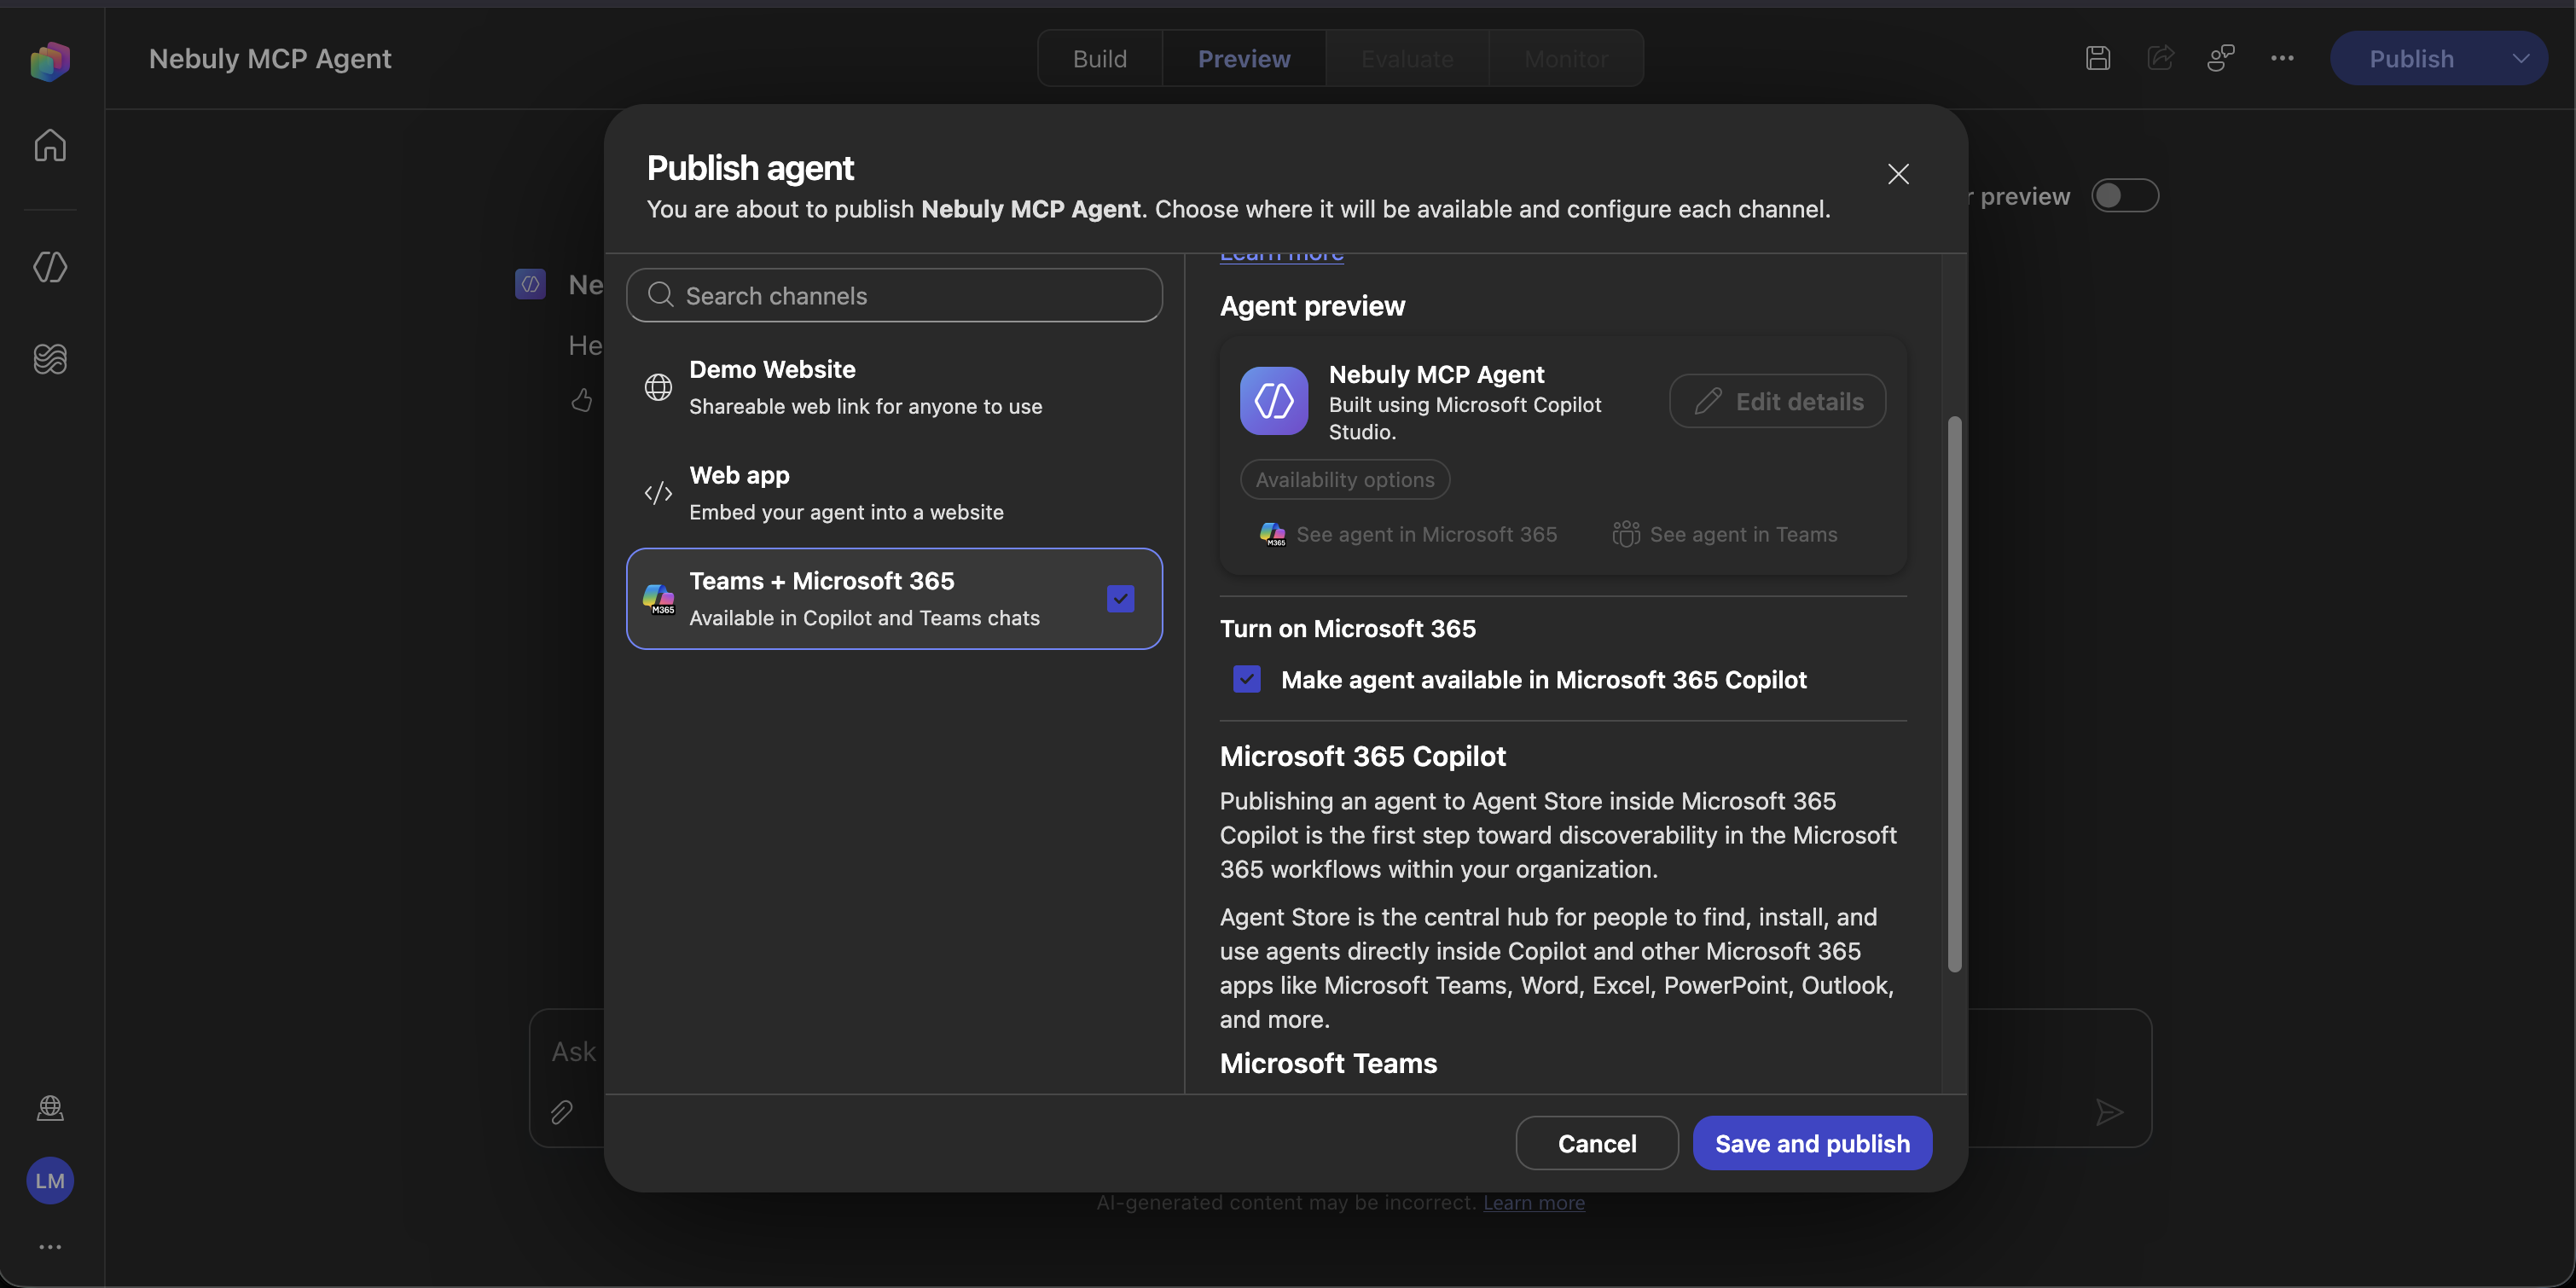The width and height of the screenshot is (2576, 1288).
Task: Click the search magnifier icon
Action: click(660, 294)
